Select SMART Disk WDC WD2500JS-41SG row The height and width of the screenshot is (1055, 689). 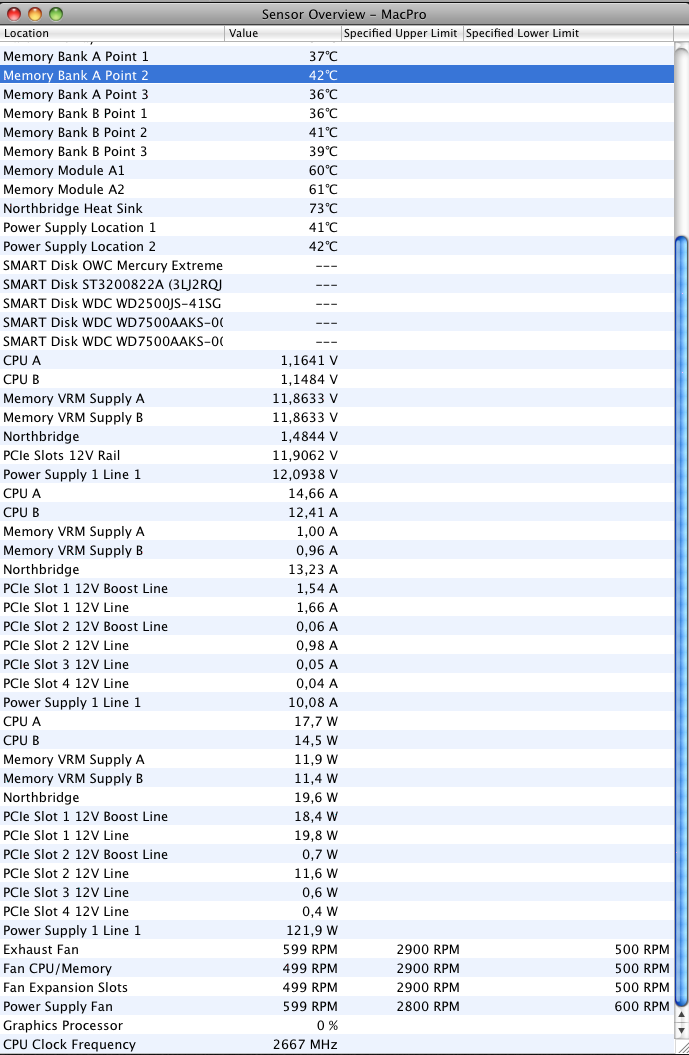pos(336,303)
